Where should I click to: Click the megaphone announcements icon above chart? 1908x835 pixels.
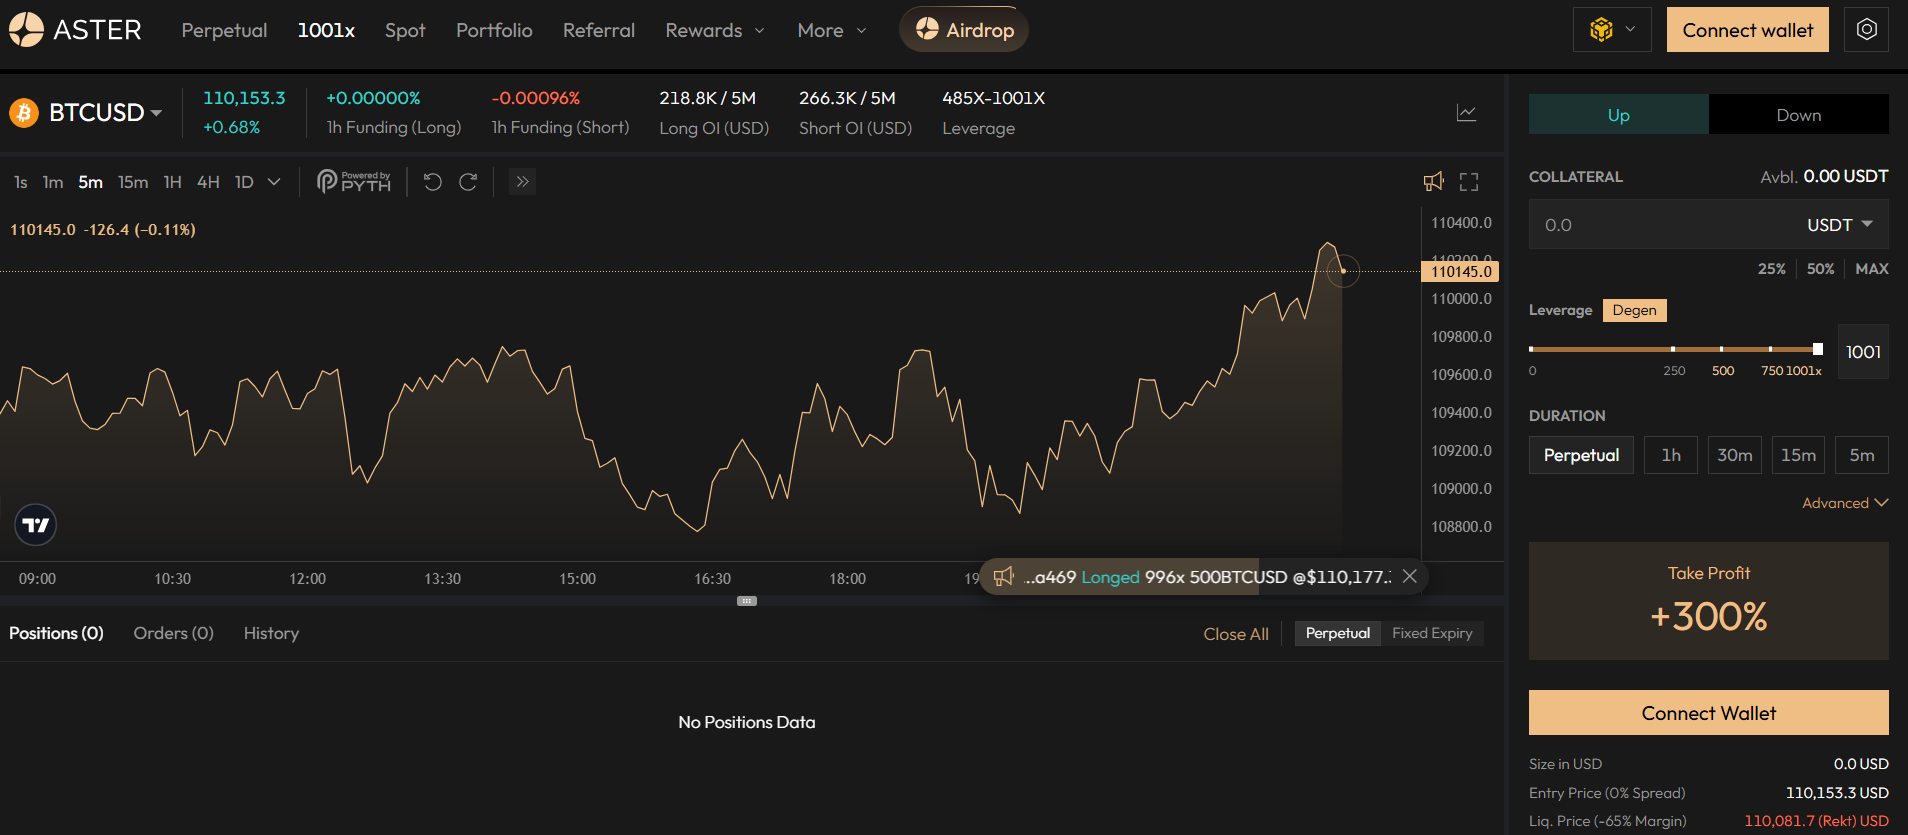click(1433, 182)
